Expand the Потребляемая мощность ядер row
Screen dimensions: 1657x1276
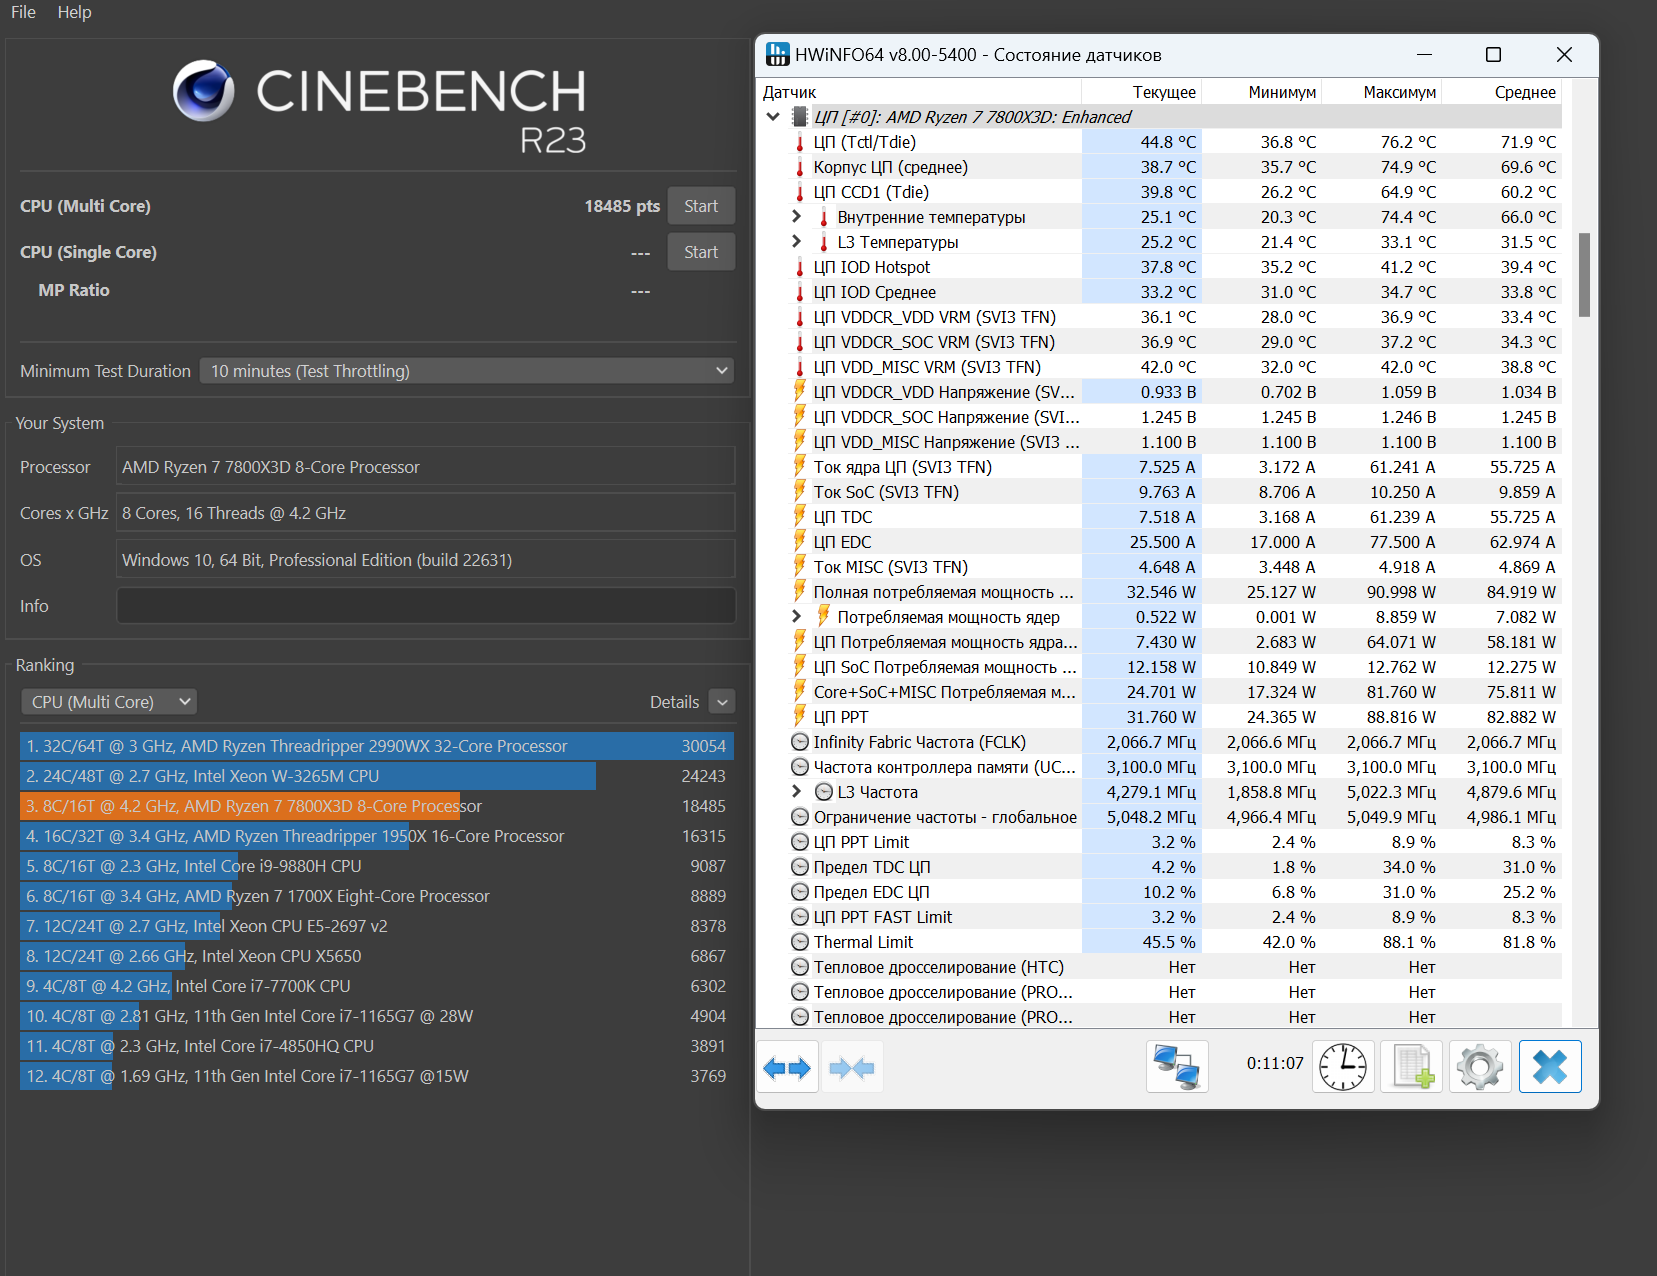pos(797,616)
